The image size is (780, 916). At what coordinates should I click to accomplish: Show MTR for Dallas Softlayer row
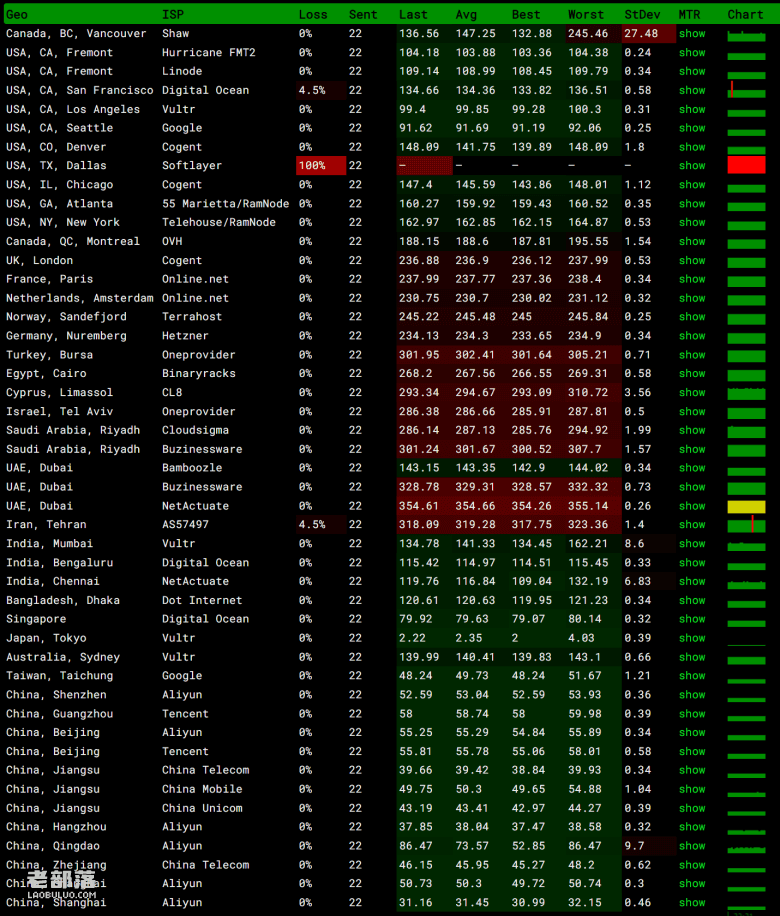(x=692, y=166)
